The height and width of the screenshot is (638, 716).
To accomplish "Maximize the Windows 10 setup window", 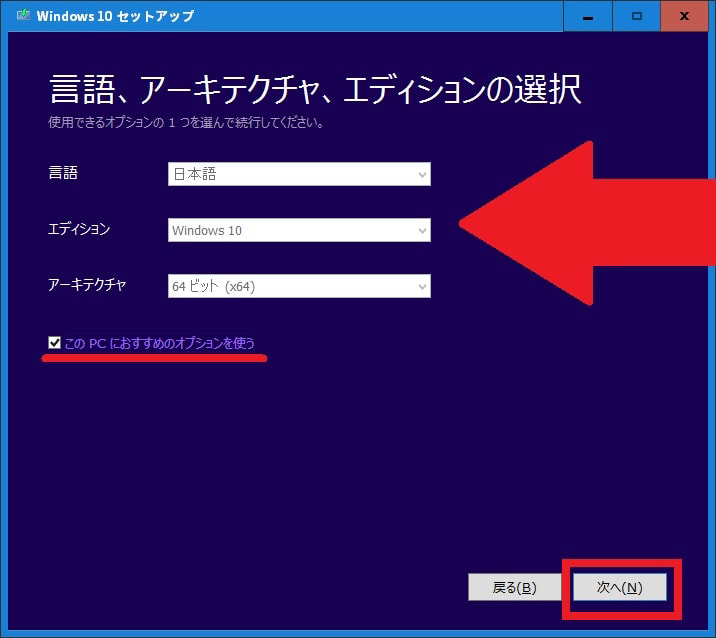I will tap(637, 16).
